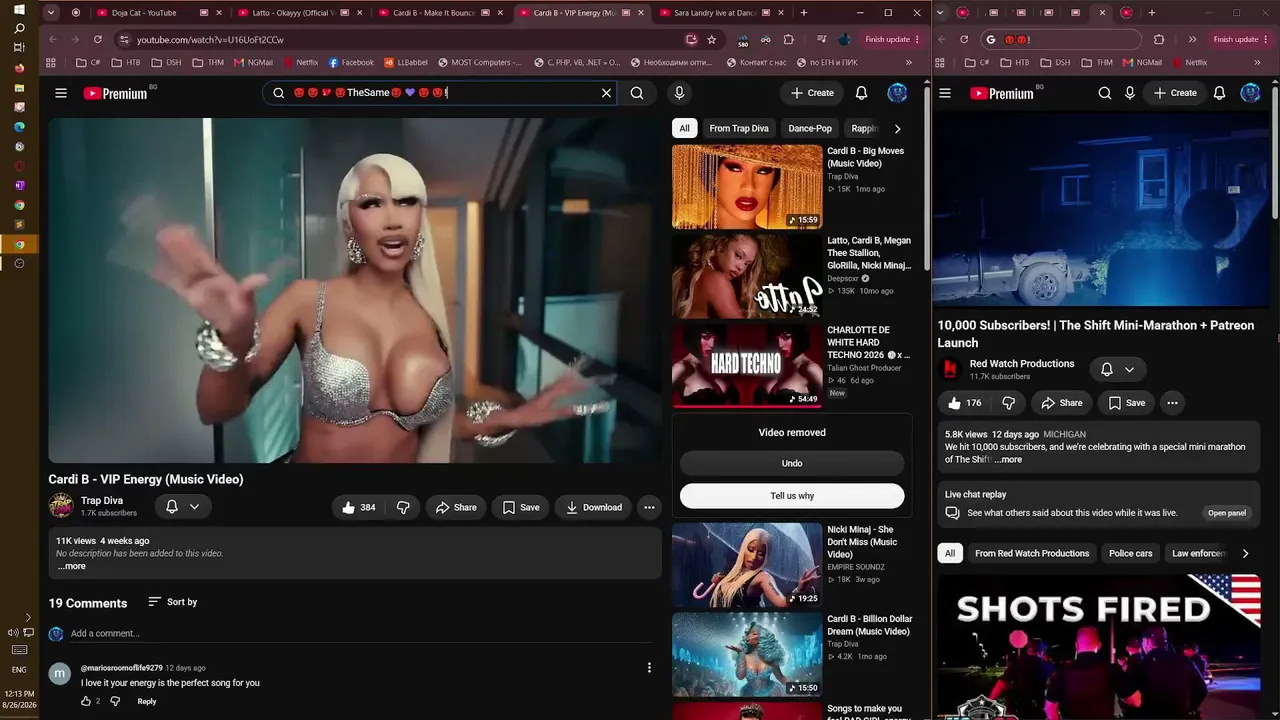Share the VIP Energy video
This screenshot has width=1280, height=720.
(455, 507)
